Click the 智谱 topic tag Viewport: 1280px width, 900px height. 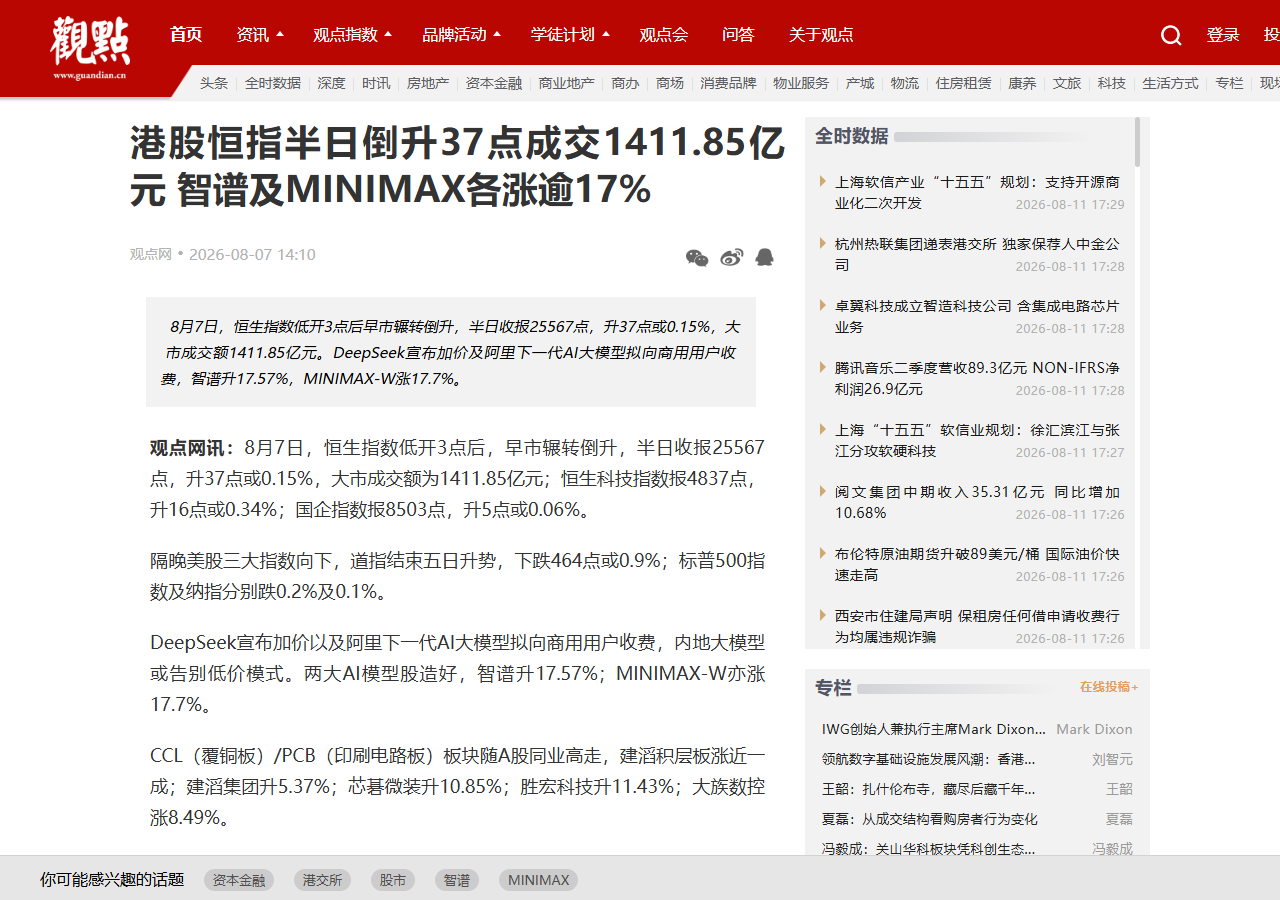pos(457,880)
